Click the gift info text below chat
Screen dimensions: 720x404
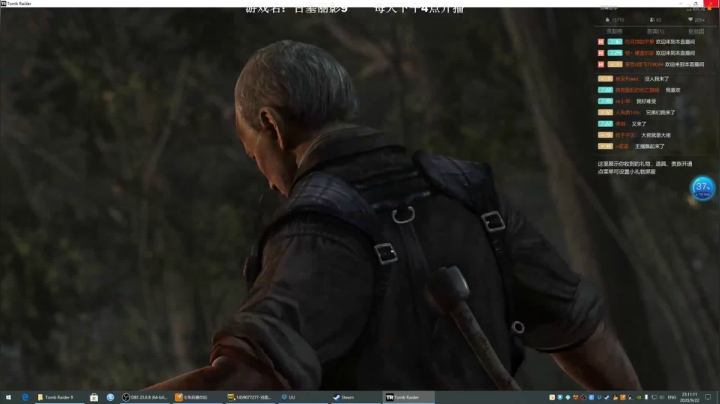[645, 168]
